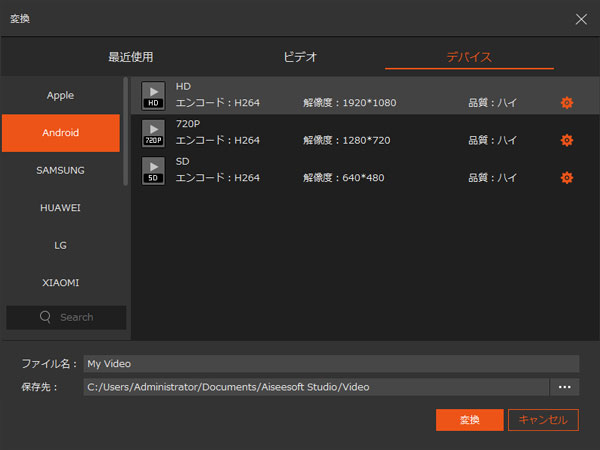Click the HD format play icon
This screenshot has height=450, width=600.
pyautogui.click(x=153, y=95)
